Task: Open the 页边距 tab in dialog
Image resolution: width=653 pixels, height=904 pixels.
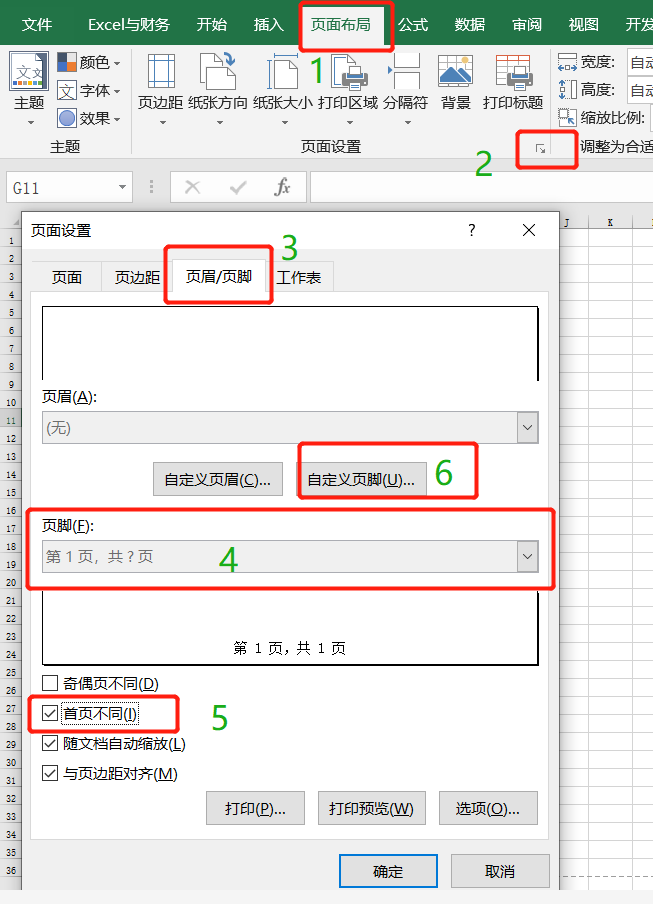Action: click(x=137, y=277)
